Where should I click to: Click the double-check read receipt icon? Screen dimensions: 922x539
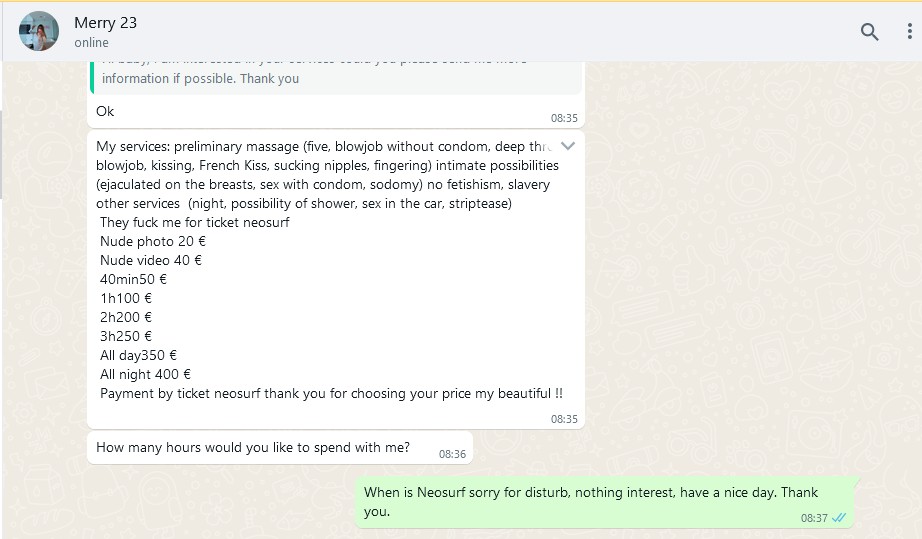pos(838,518)
